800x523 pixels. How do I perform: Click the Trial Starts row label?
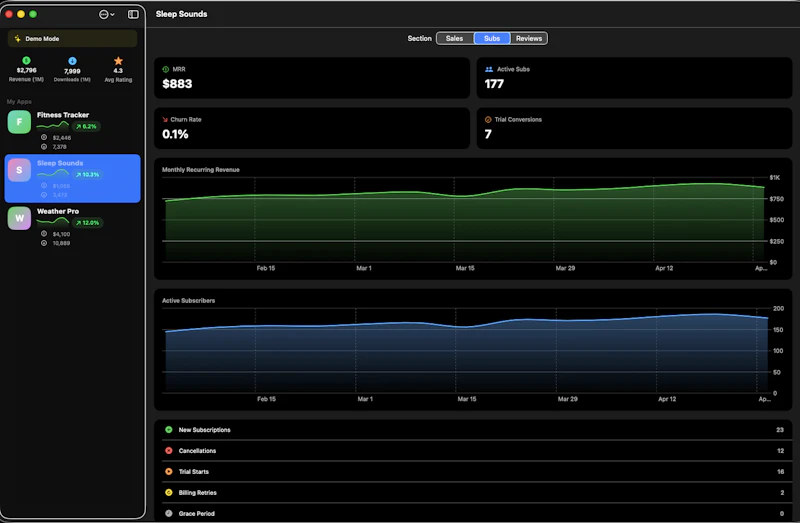193,472
